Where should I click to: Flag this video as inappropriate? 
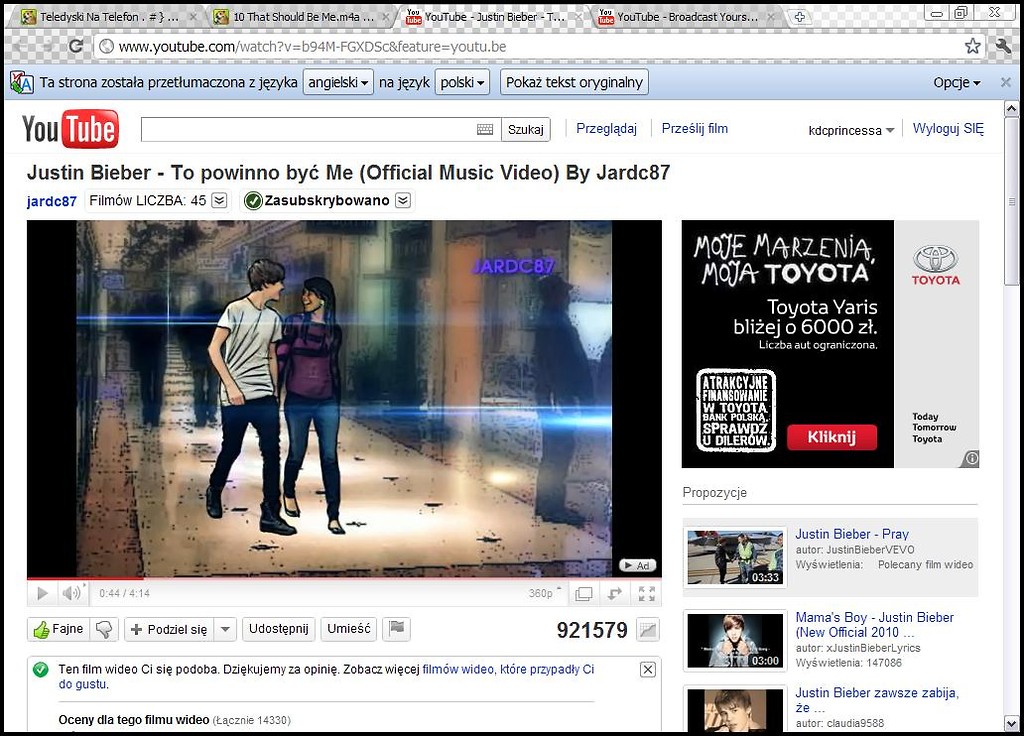tap(396, 629)
